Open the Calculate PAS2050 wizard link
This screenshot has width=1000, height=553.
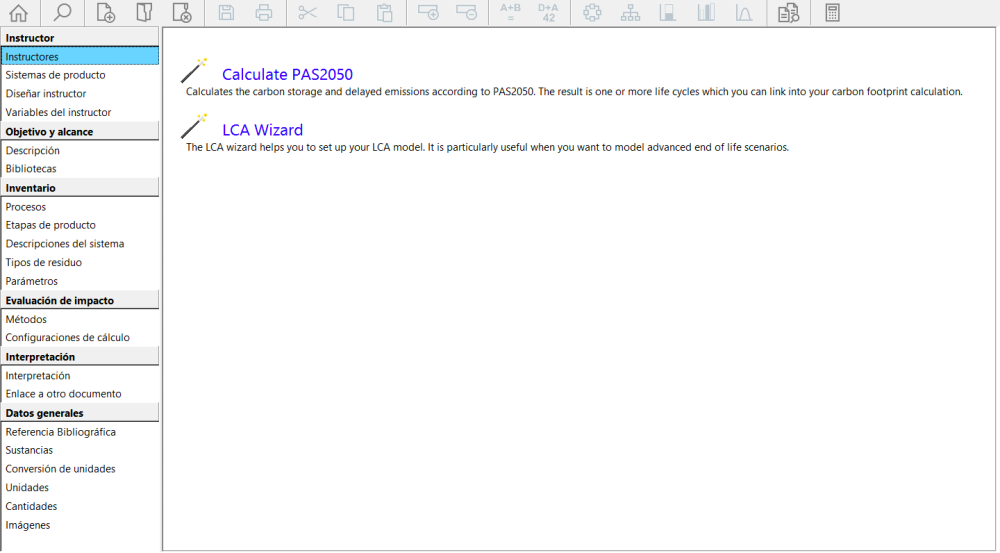(287, 75)
